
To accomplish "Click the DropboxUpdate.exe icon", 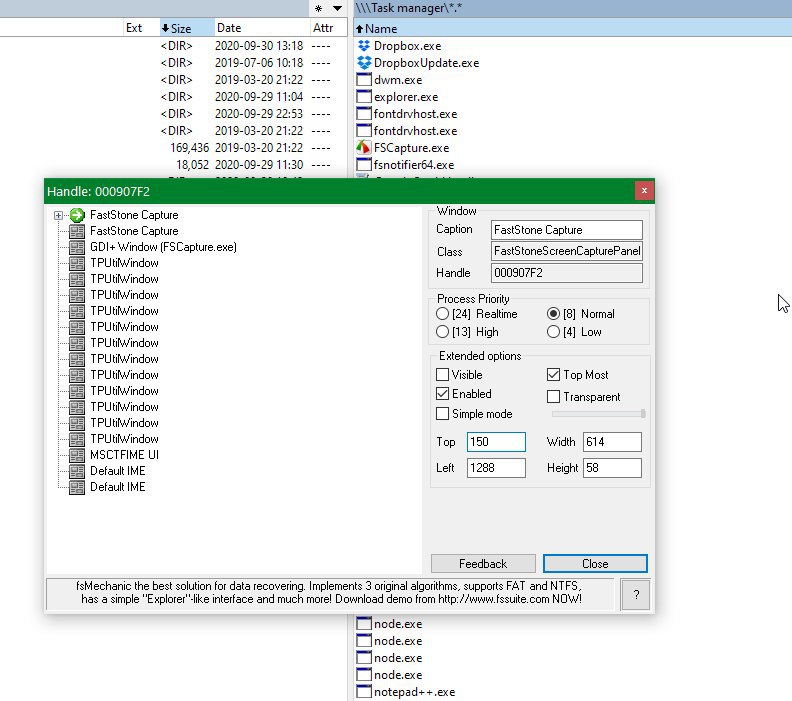I will point(364,63).
